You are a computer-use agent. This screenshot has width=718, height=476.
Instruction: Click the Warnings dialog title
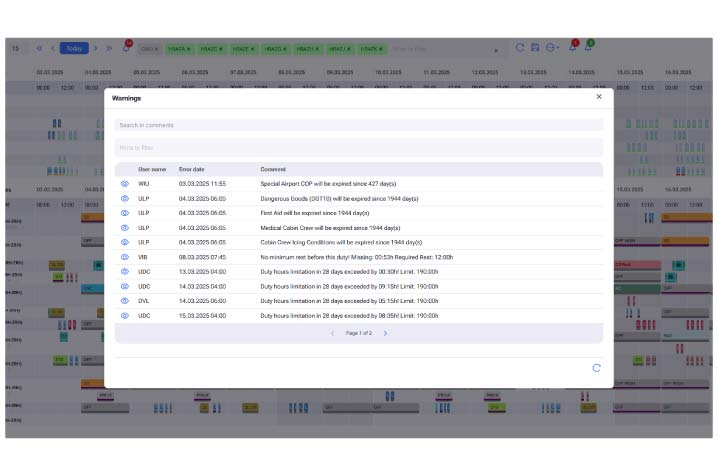[x=126, y=98]
